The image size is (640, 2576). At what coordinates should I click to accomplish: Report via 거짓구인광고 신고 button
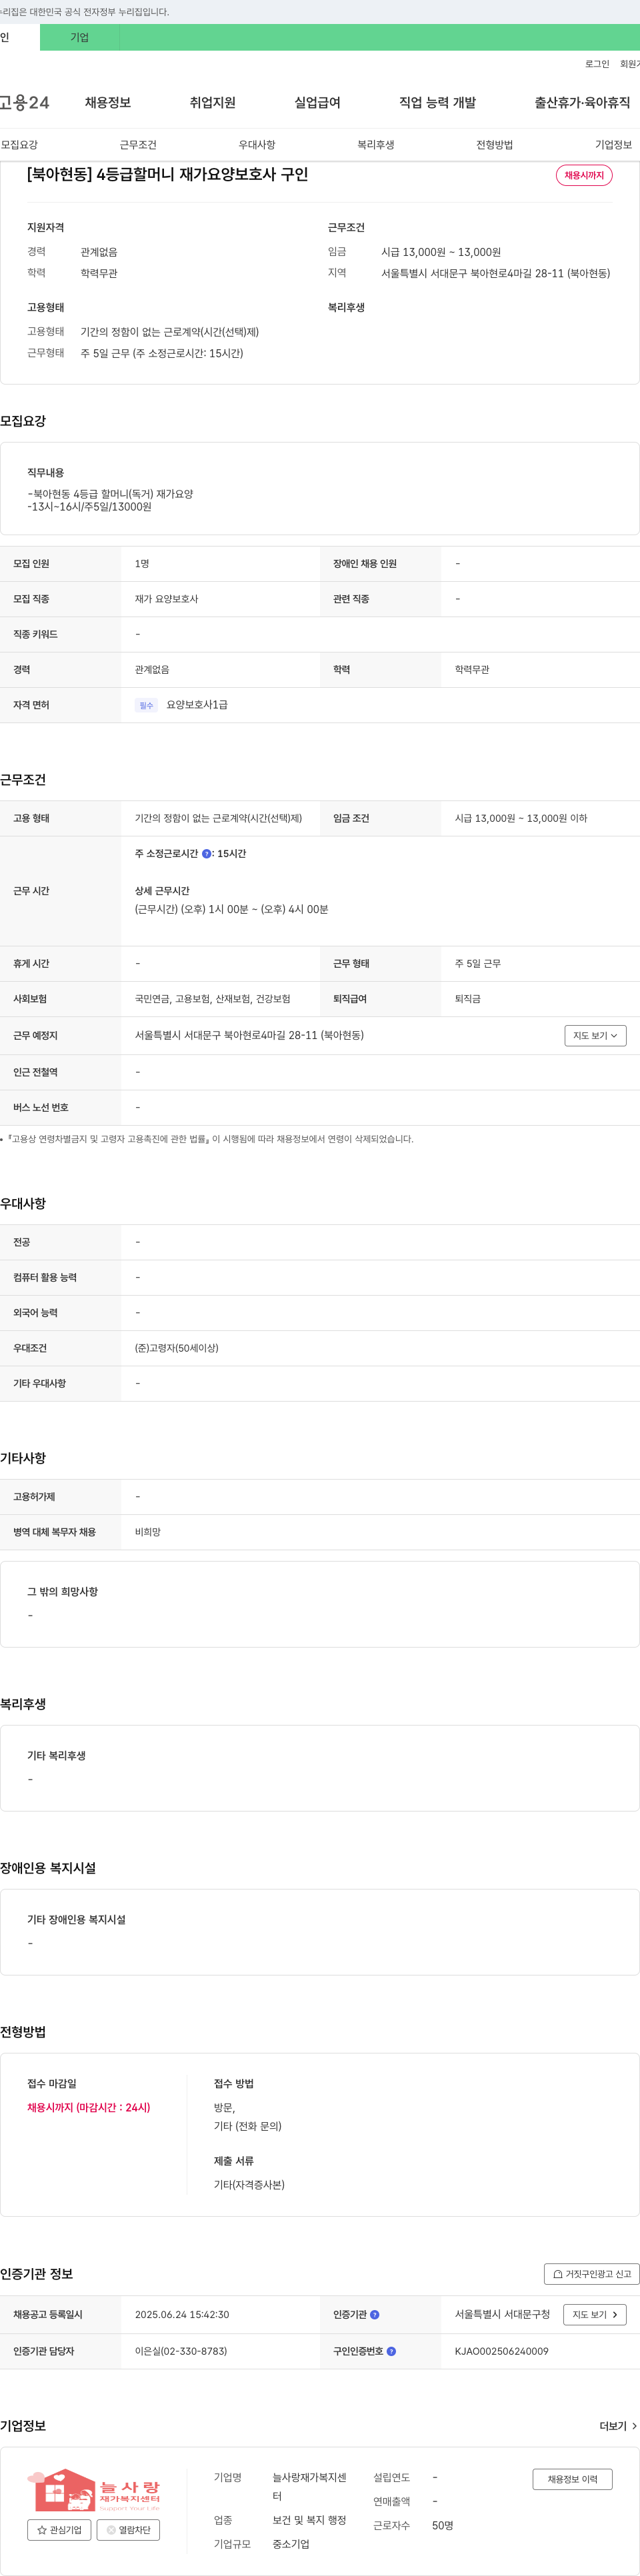[592, 2273]
